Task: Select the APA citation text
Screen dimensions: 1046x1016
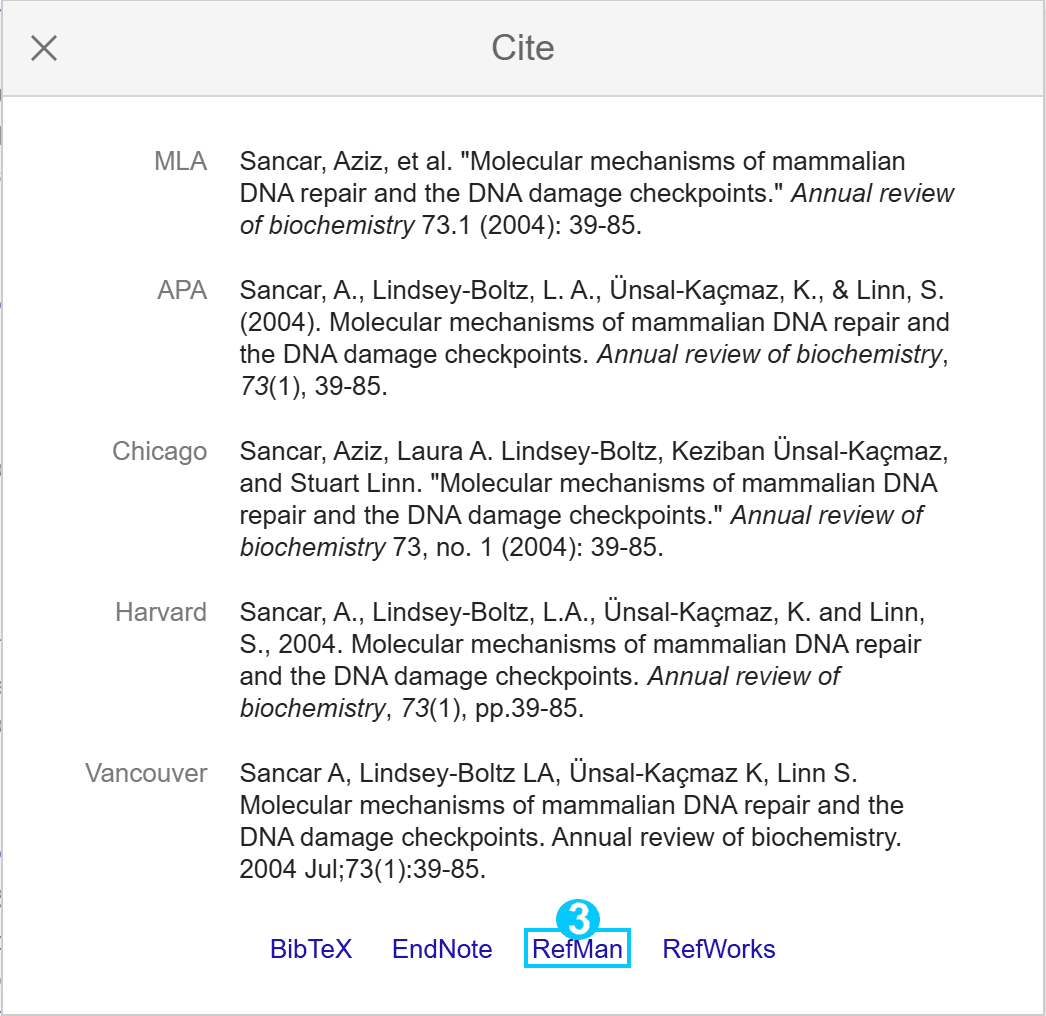Action: [594, 338]
